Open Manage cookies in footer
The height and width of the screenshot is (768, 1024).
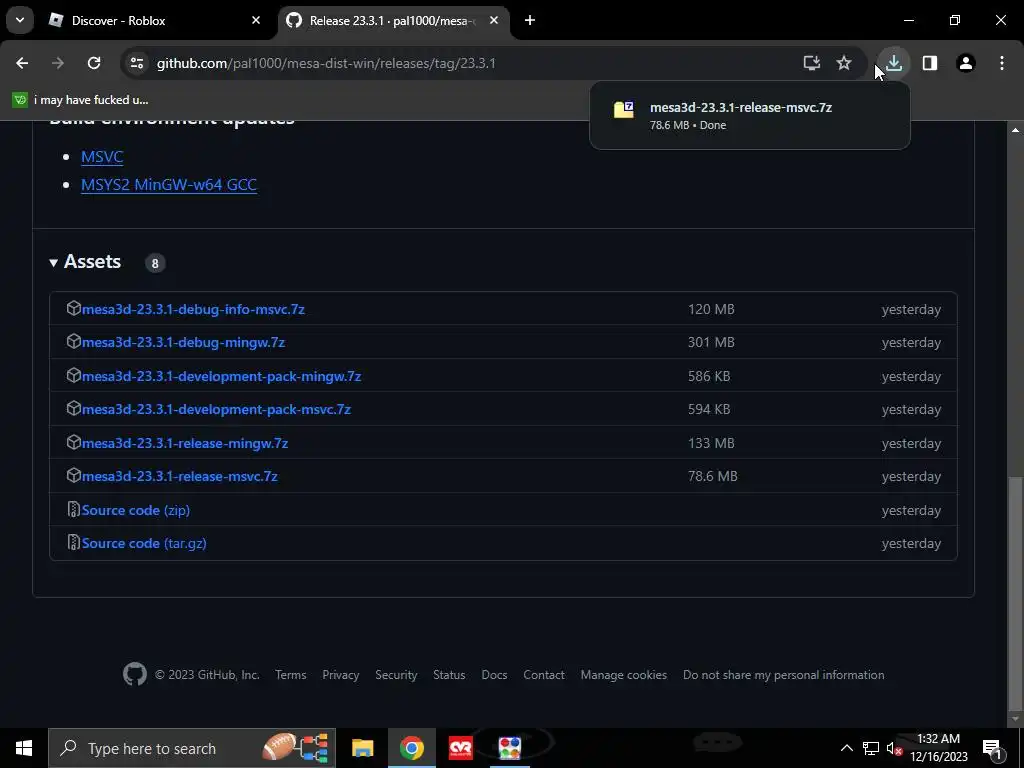[624, 675]
